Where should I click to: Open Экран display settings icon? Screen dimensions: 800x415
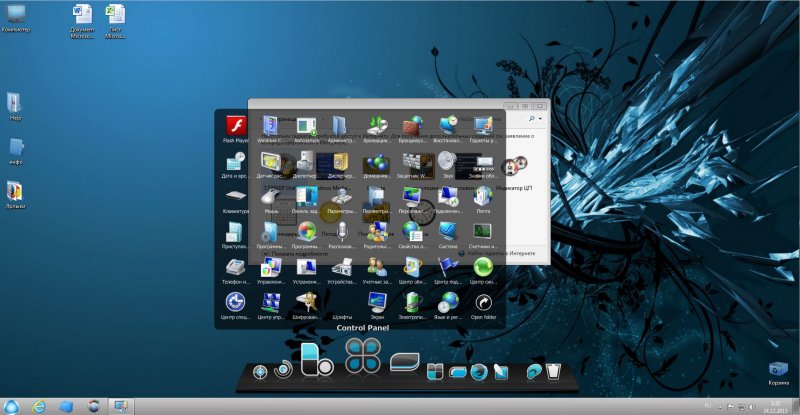click(377, 302)
